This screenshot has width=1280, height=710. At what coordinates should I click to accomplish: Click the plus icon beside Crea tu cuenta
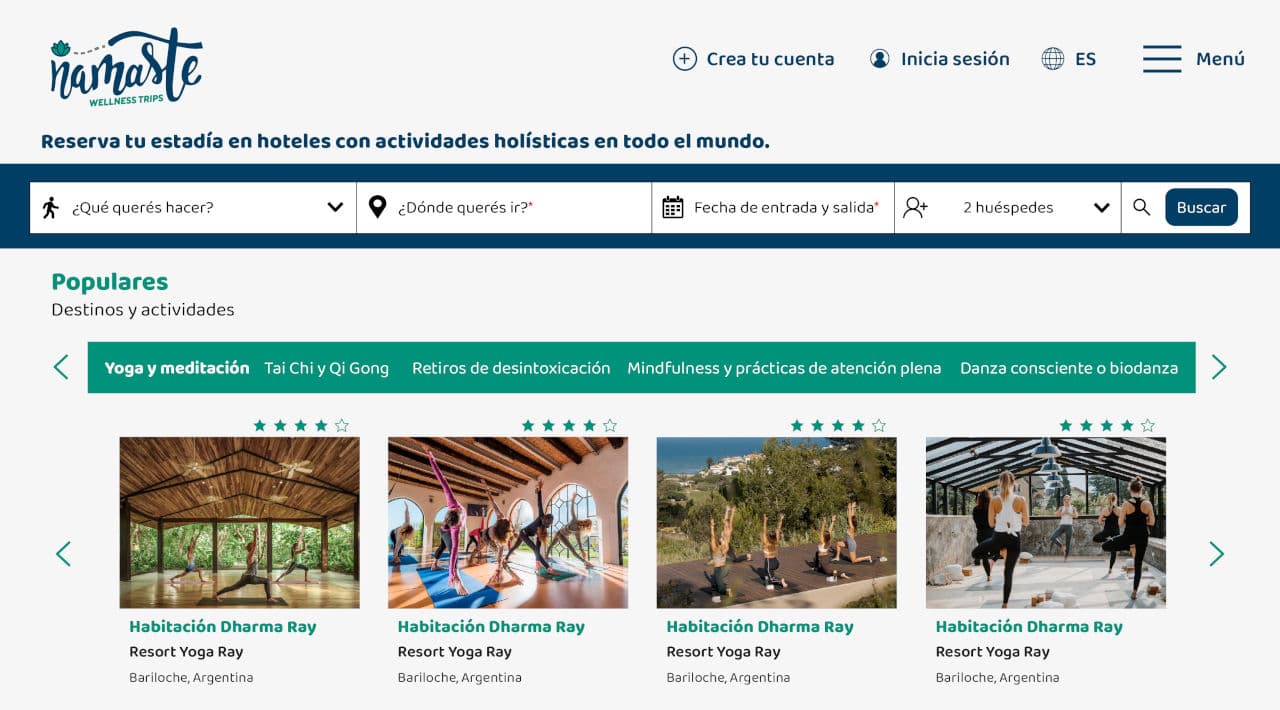(x=684, y=59)
